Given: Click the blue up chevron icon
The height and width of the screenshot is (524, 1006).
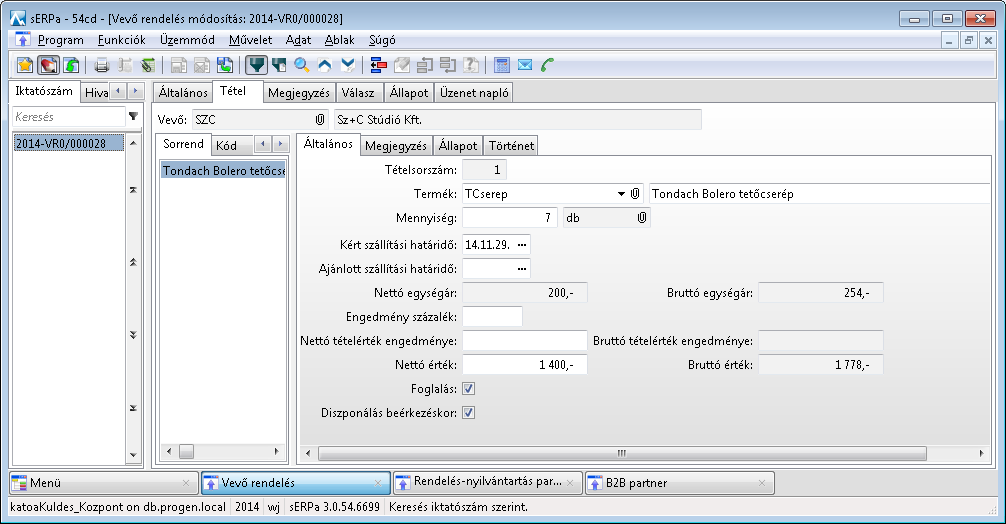Looking at the screenshot, I should [325, 65].
